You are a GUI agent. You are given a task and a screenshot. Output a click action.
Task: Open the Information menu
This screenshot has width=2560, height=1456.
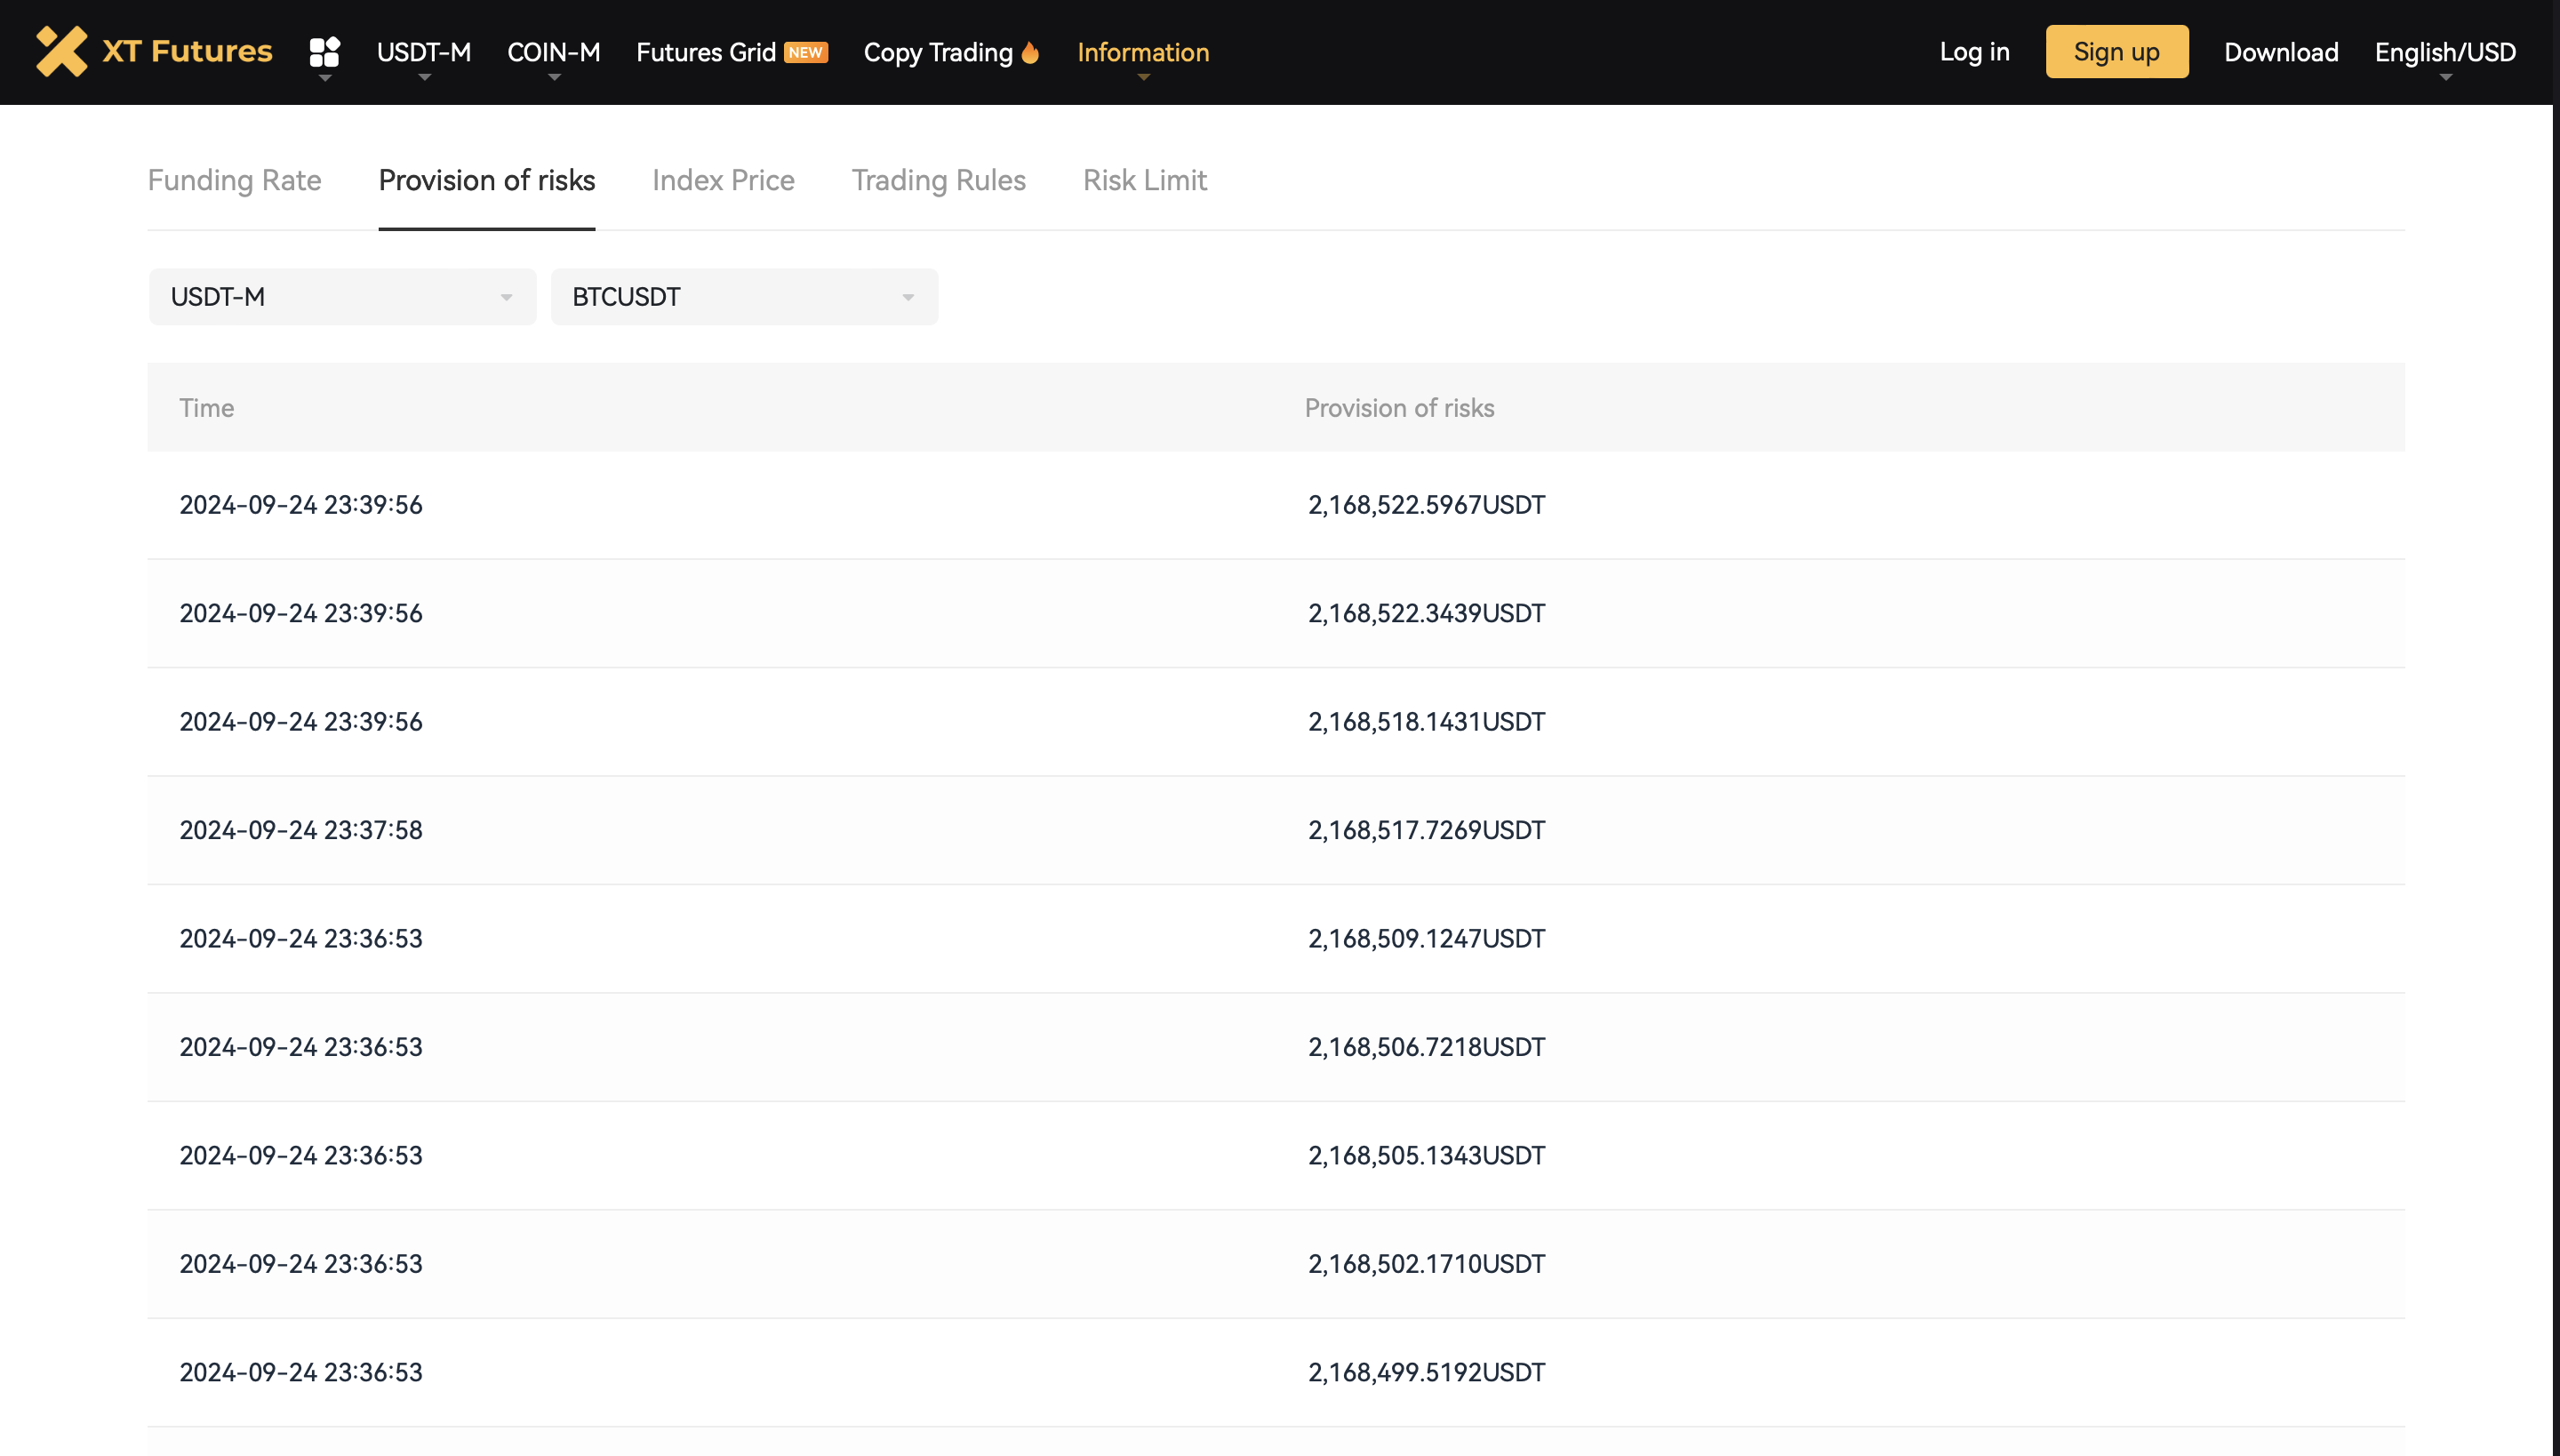pyautogui.click(x=1142, y=52)
